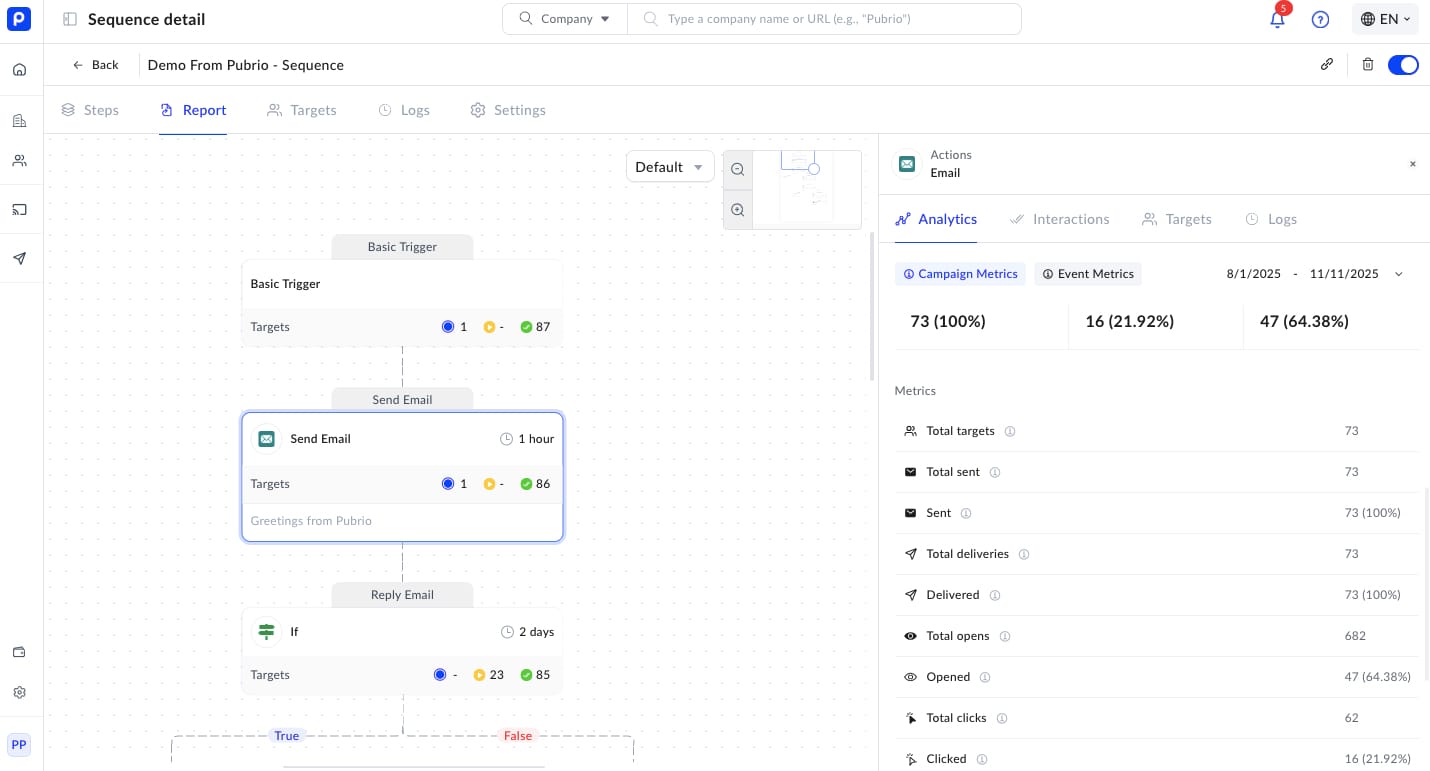Screen dimensions: 1430x771
Task: Toggle the sequence active switch
Action: coord(1403,65)
